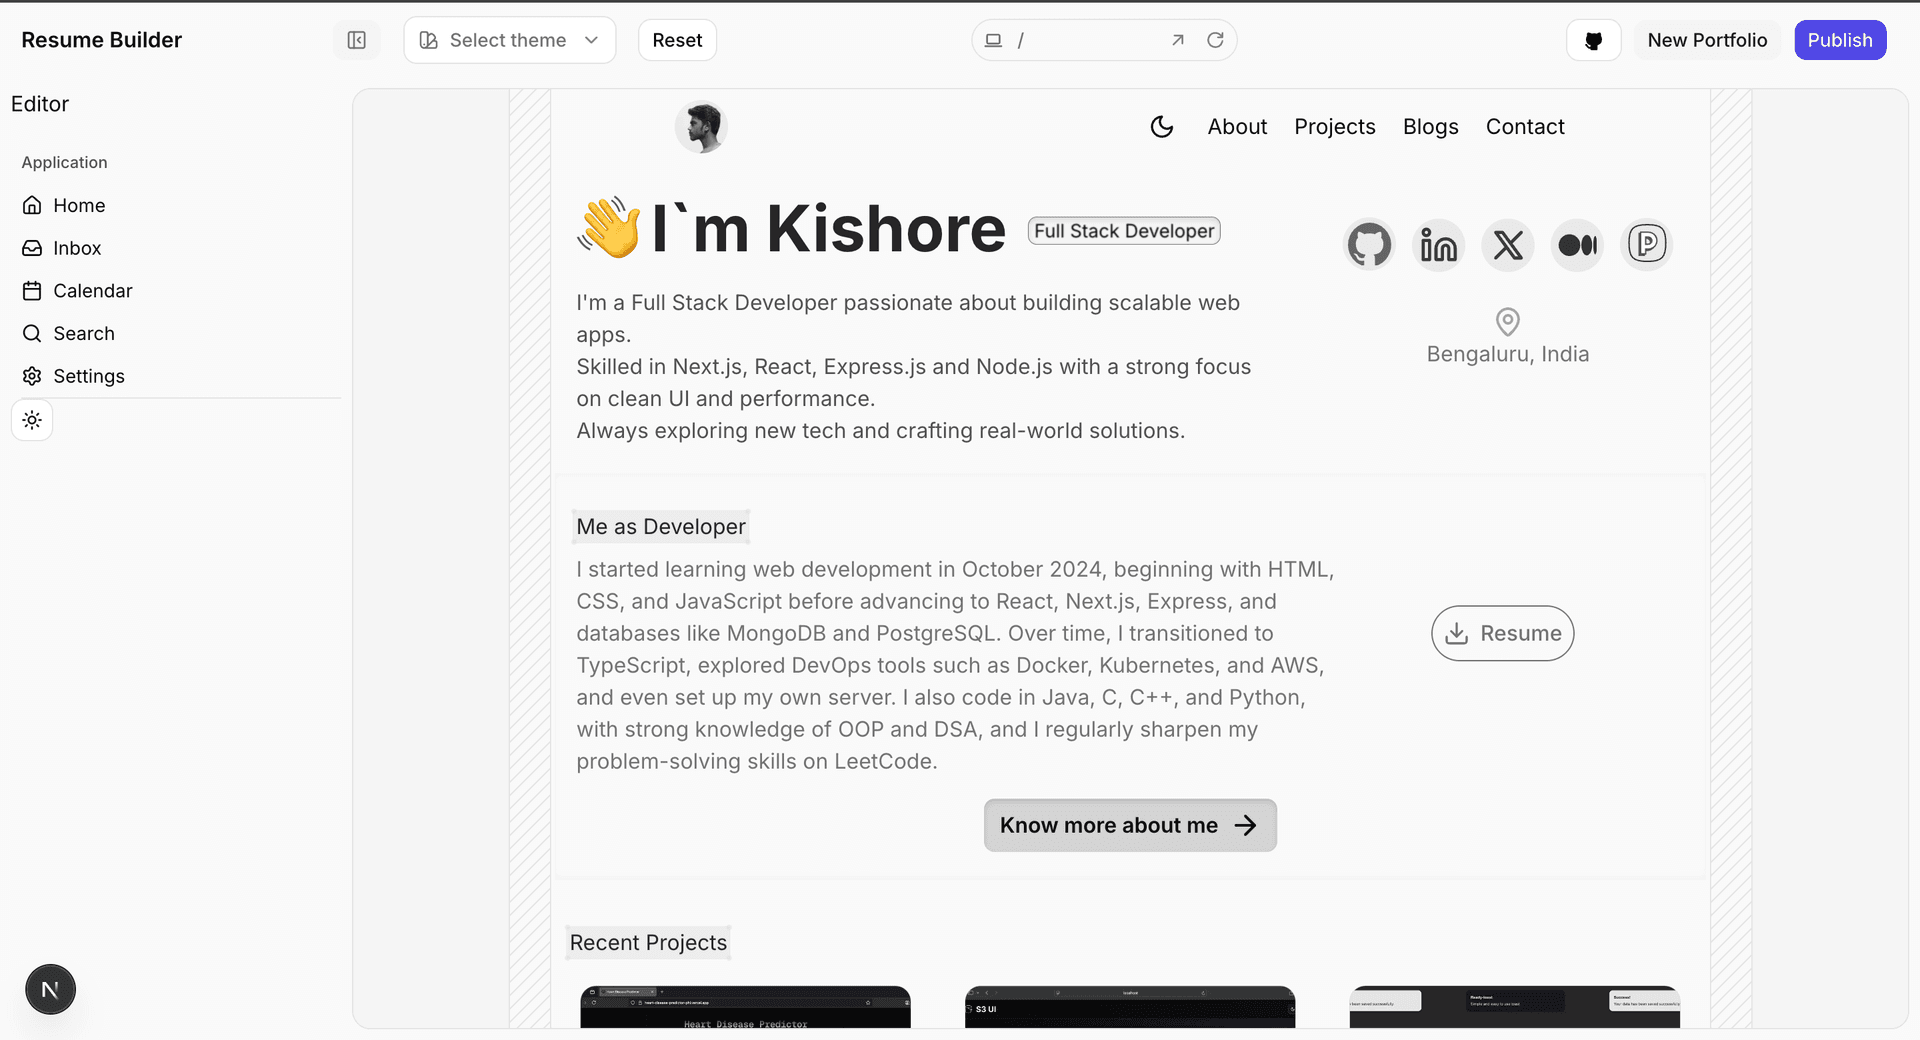Open the GitHub profile icon
The image size is (1920, 1040).
1369,245
